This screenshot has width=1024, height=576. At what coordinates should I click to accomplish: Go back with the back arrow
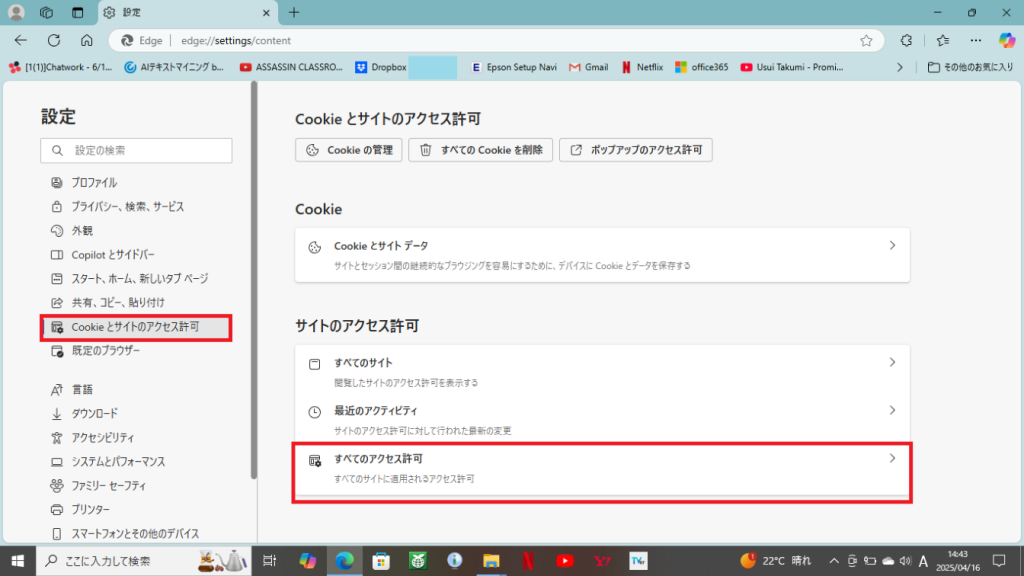tap(21, 40)
